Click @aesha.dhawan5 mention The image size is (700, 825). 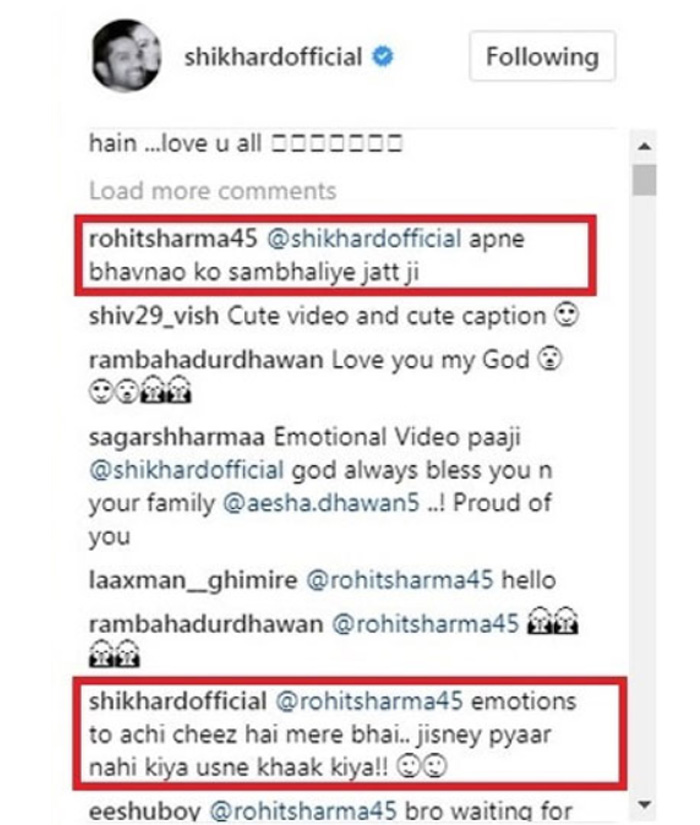coord(321,503)
